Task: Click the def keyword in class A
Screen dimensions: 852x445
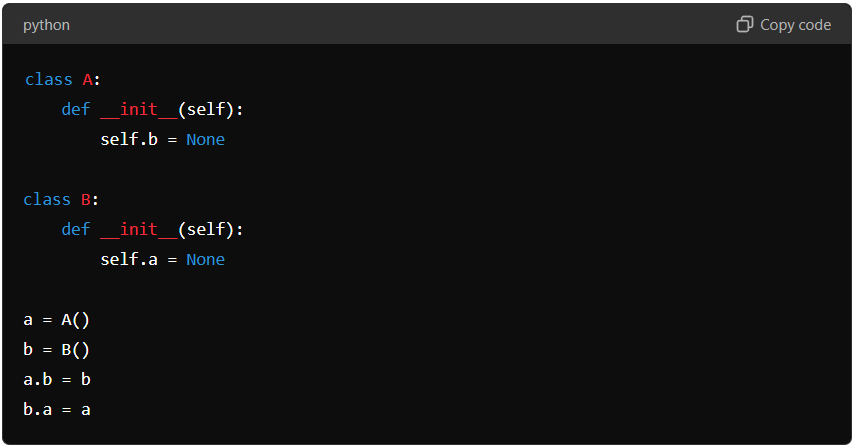Action: point(76,110)
